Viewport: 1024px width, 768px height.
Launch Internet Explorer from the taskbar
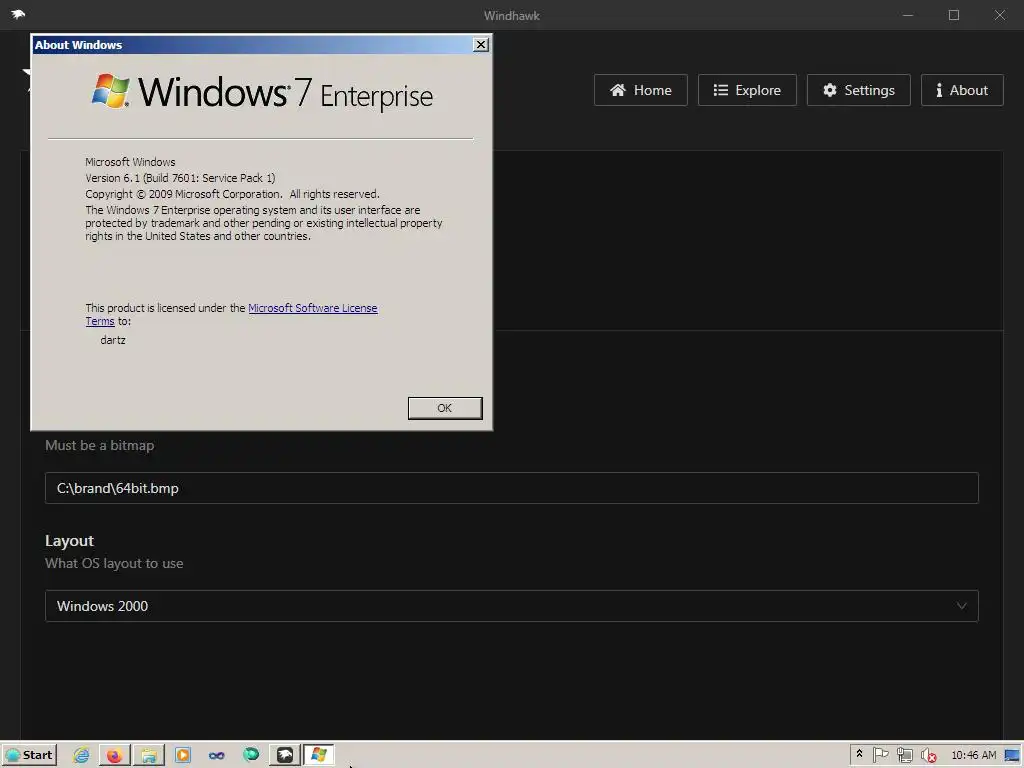[82, 755]
